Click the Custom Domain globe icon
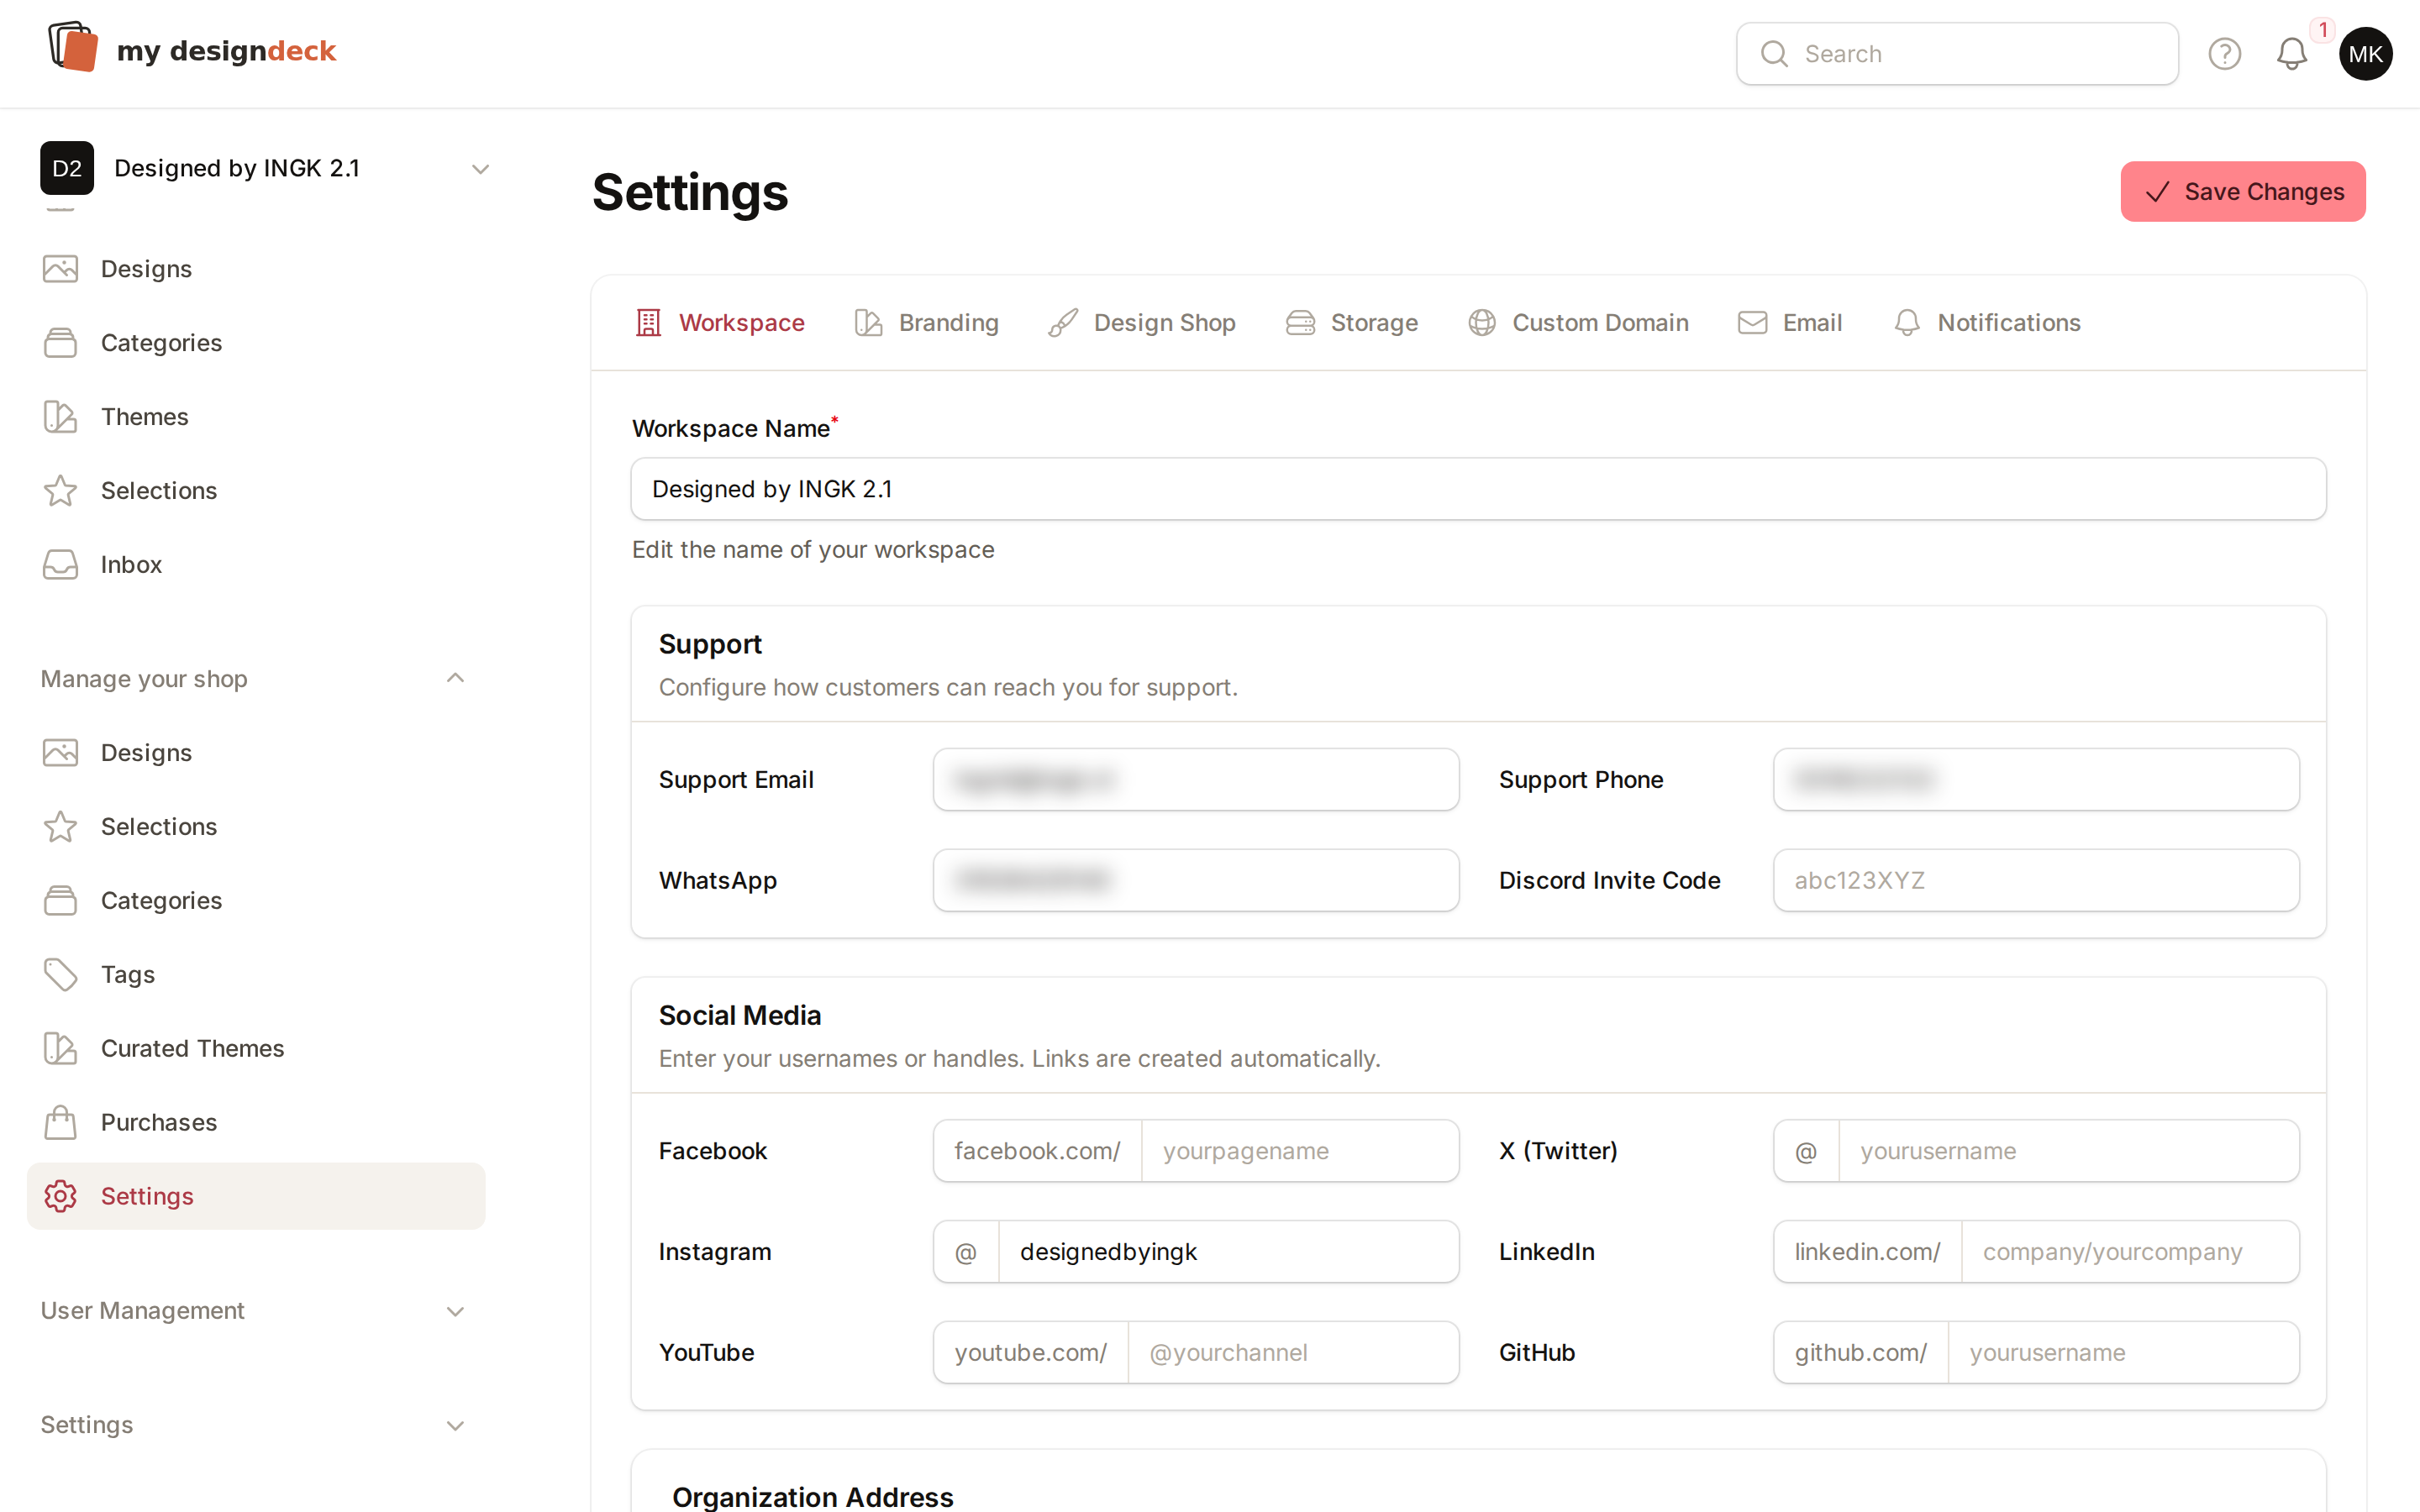This screenshot has width=2420, height=1512. pyautogui.click(x=1482, y=323)
